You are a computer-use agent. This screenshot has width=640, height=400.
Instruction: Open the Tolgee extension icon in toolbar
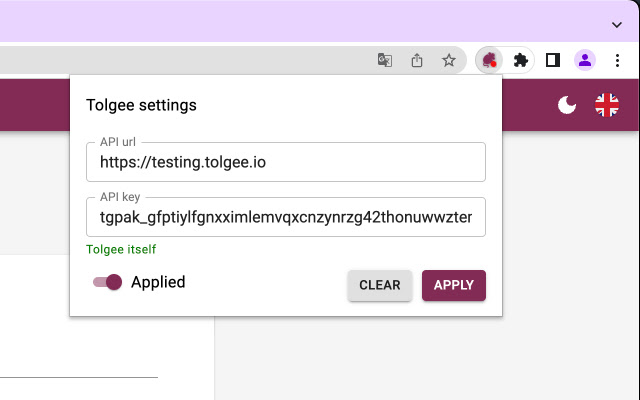pyautogui.click(x=489, y=60)
